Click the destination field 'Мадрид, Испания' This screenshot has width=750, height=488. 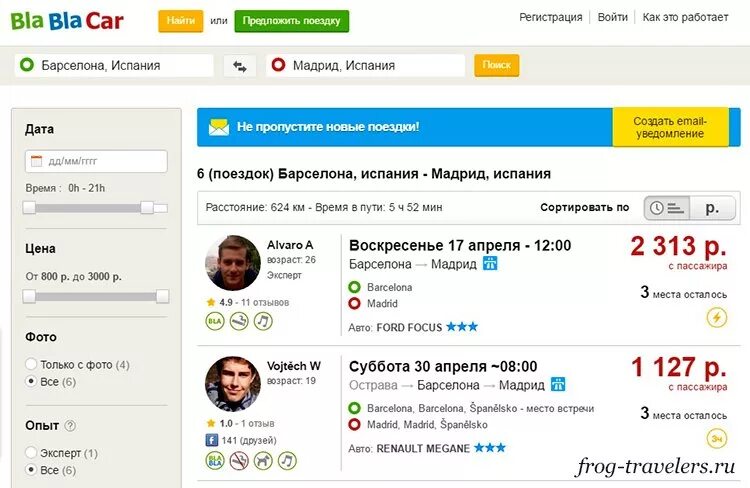click(x=365, y=66)
